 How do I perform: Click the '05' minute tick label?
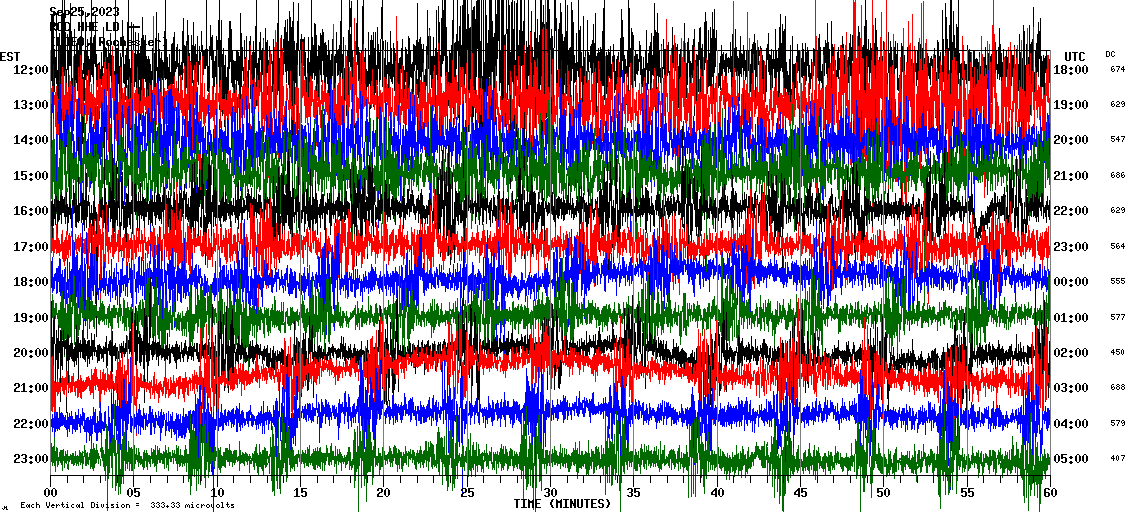[133, 493]
